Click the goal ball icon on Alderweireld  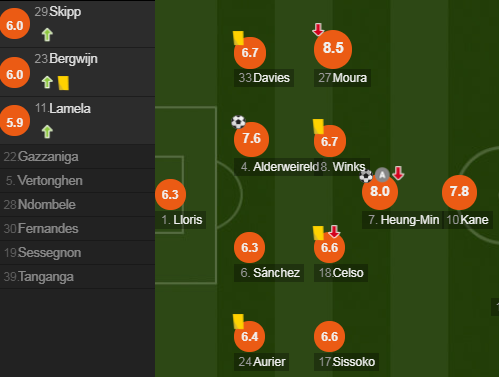click(x=238, y=122)
